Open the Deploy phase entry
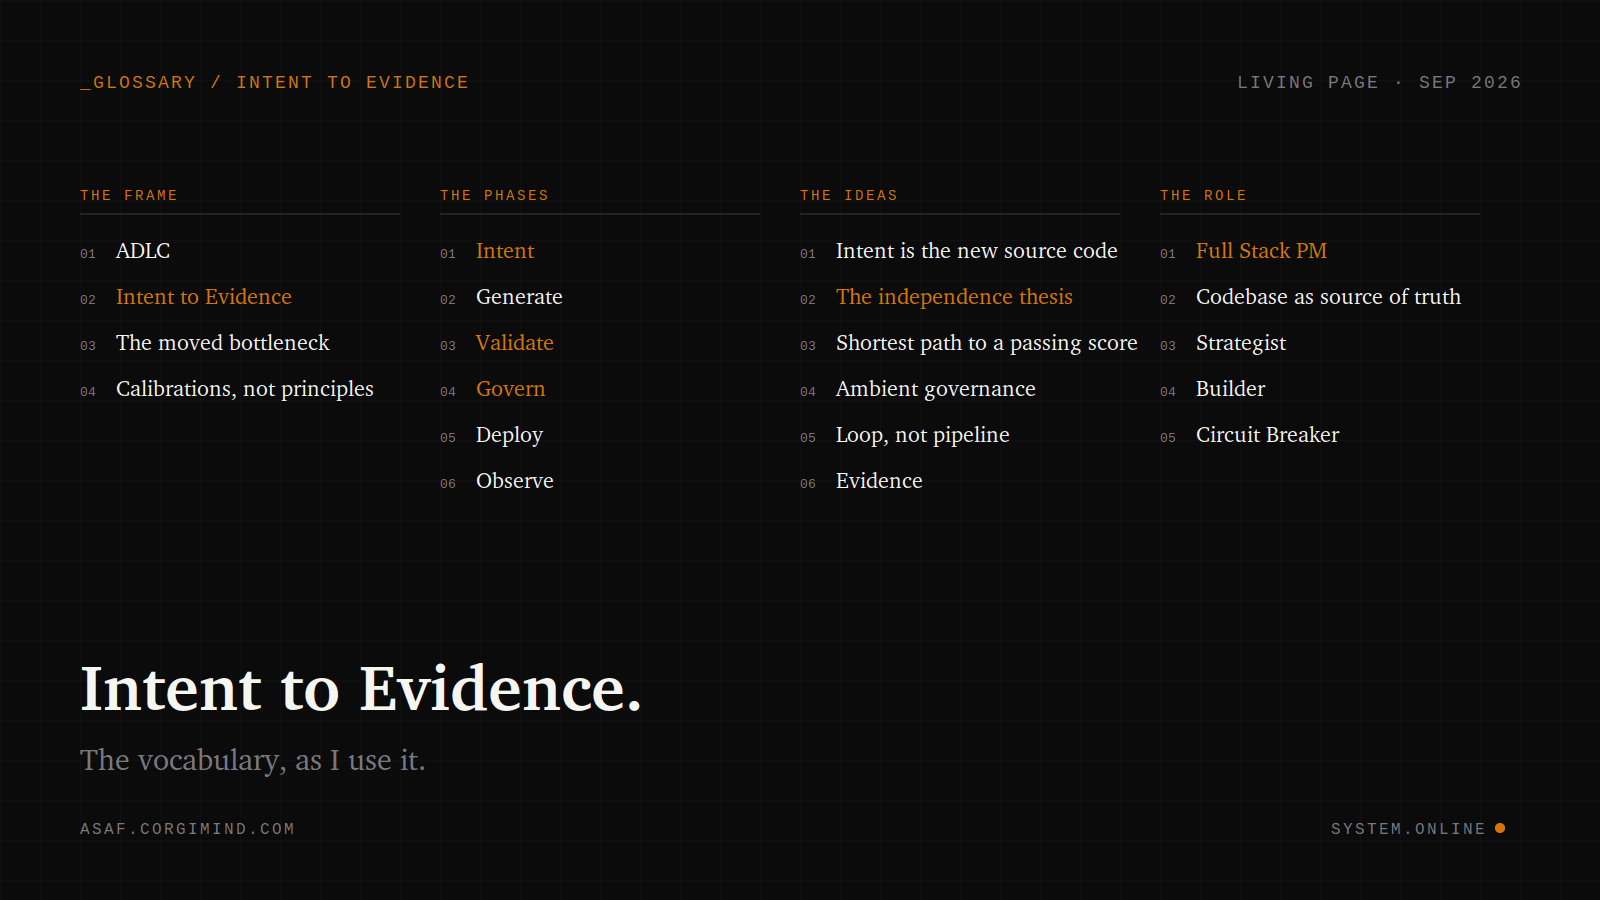 509,435
